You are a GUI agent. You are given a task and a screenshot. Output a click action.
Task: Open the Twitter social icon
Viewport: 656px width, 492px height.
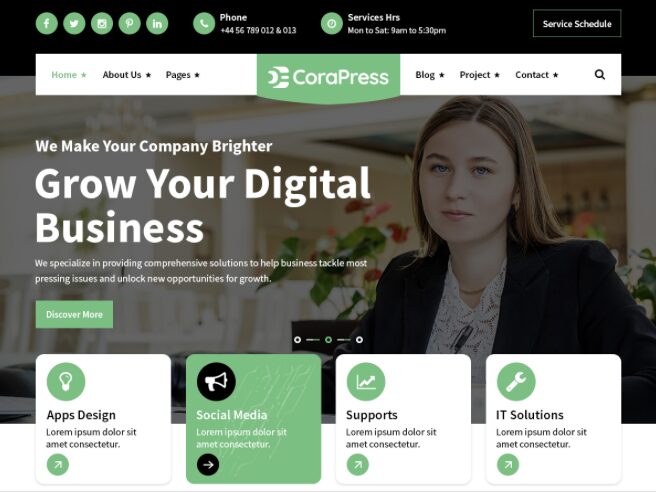pyautogui.click(x=74, y=23)
